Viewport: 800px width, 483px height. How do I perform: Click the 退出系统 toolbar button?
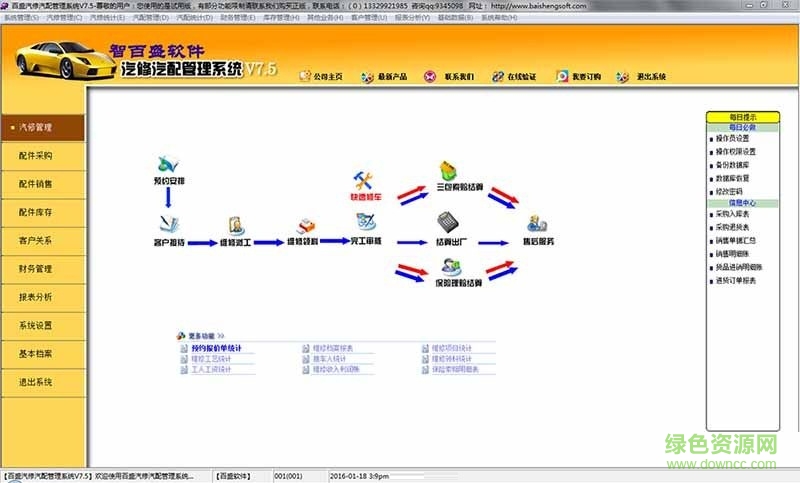(x=643, y=76)
